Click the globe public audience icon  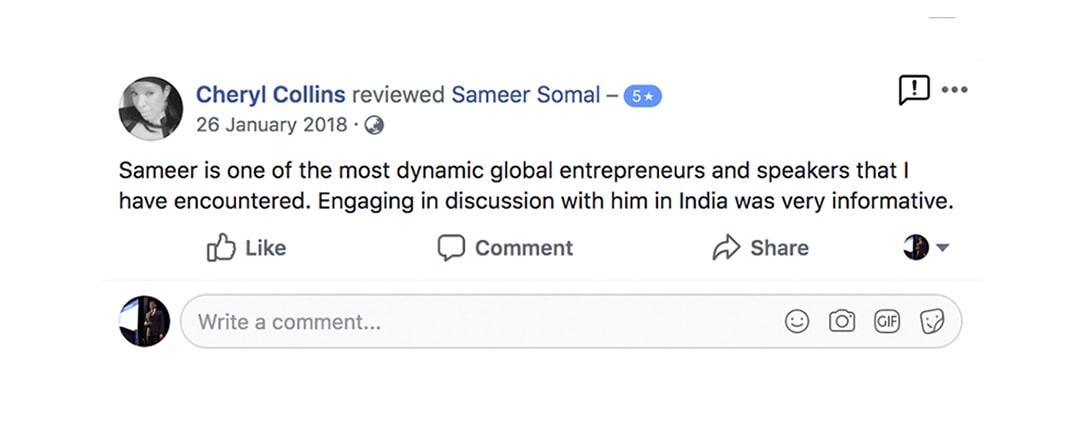coord(374,125)
